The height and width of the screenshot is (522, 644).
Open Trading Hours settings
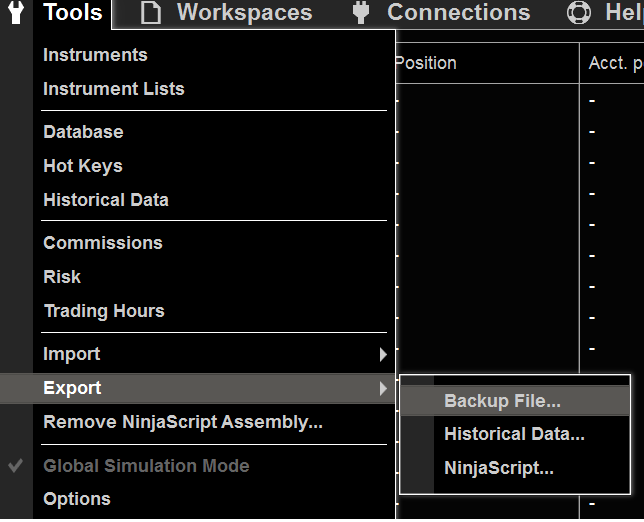(x=103, y=311)
